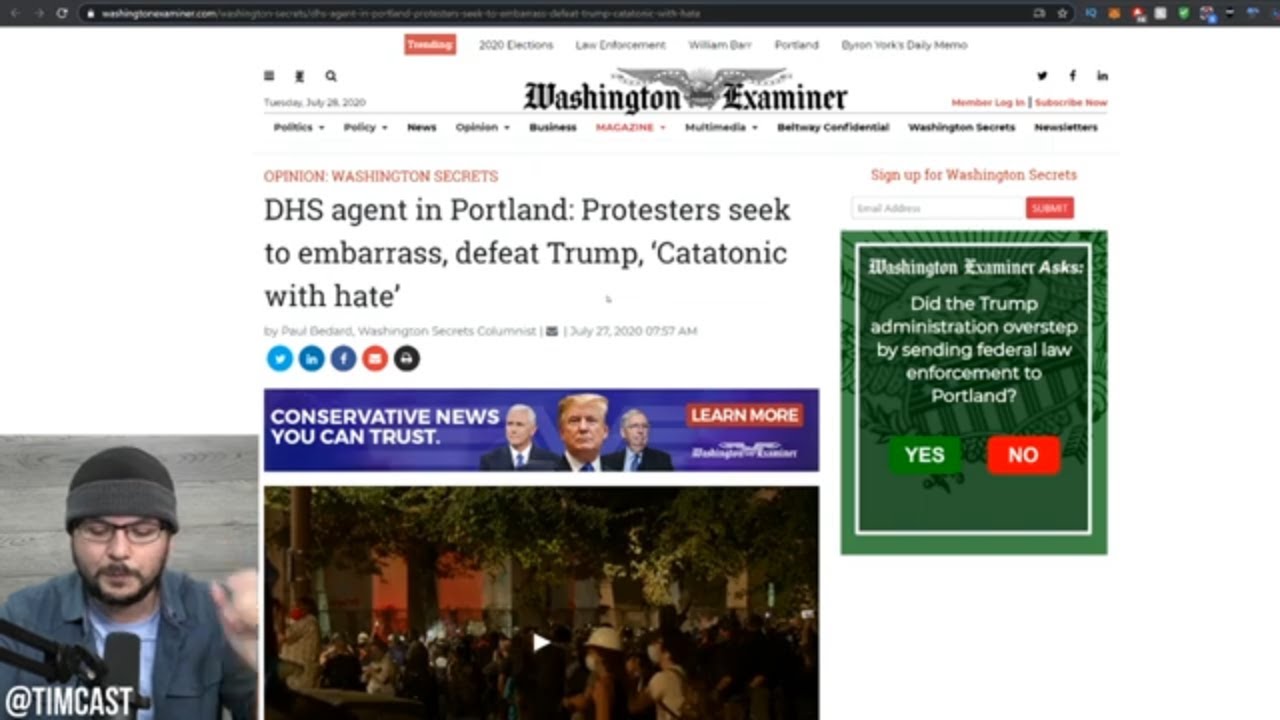
Task: Vote NO in the poll
Action: coord(1023,455)
